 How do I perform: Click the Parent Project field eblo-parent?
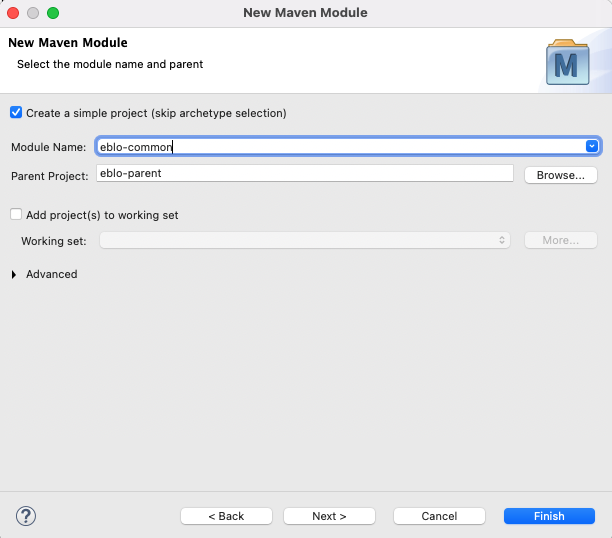point(304,173)
